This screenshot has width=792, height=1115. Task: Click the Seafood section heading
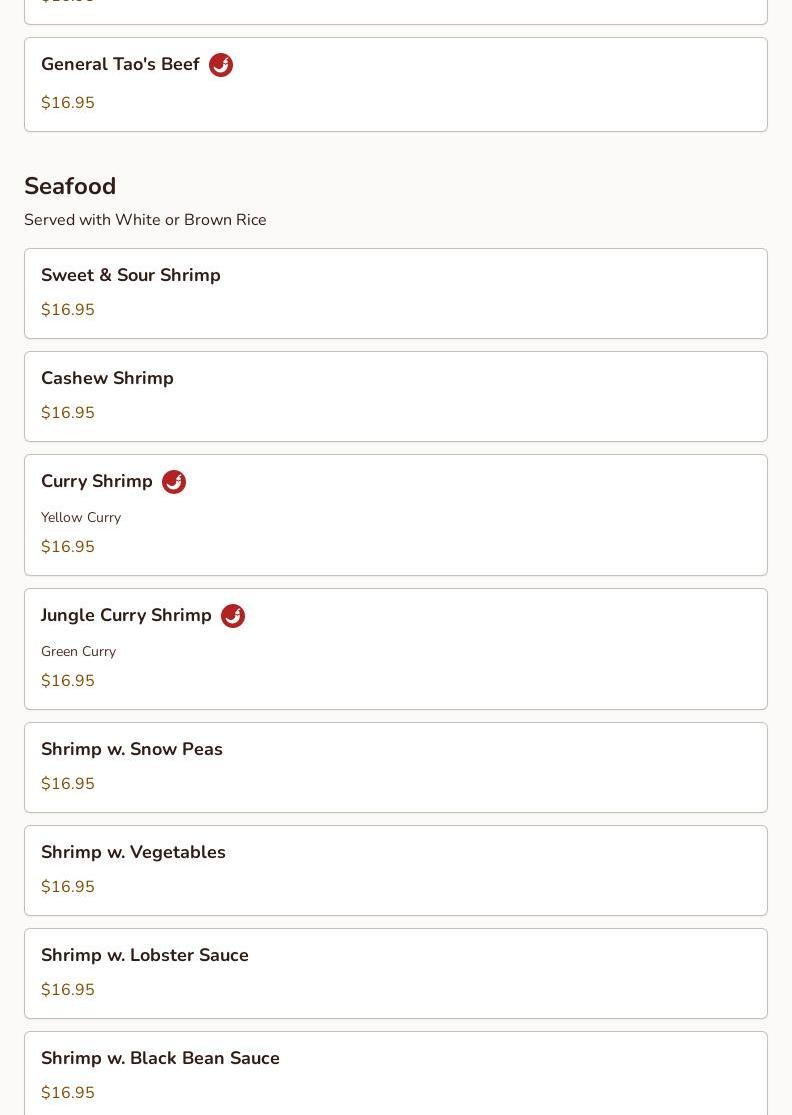70,187
